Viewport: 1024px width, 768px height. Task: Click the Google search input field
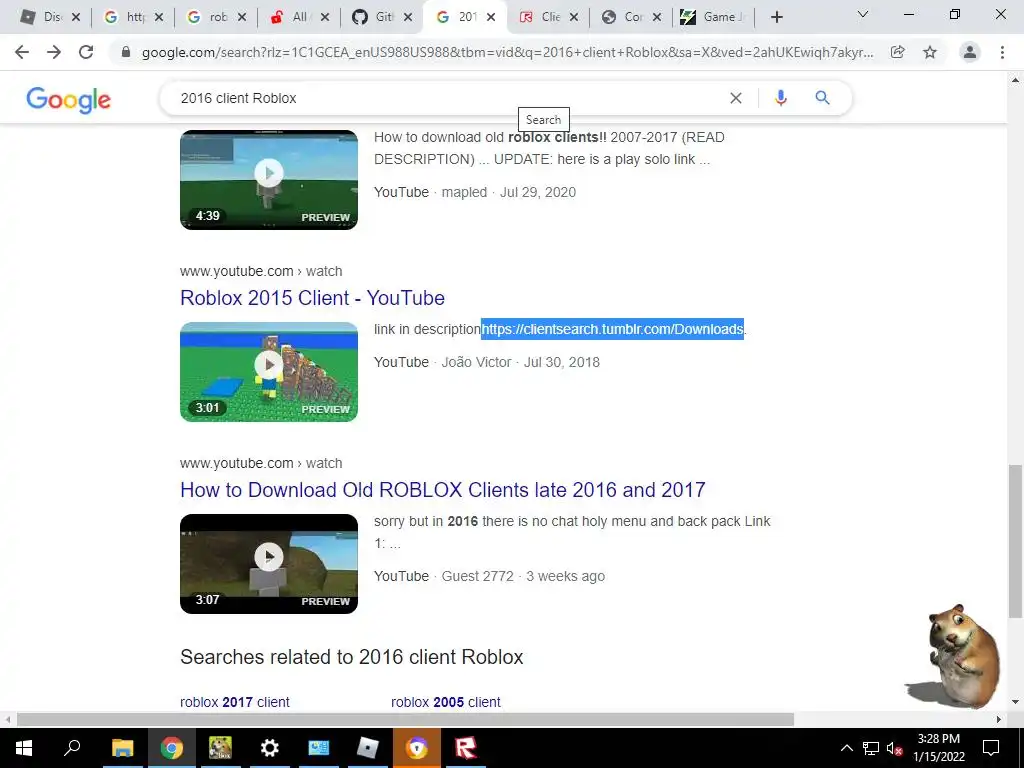point(444,98)
